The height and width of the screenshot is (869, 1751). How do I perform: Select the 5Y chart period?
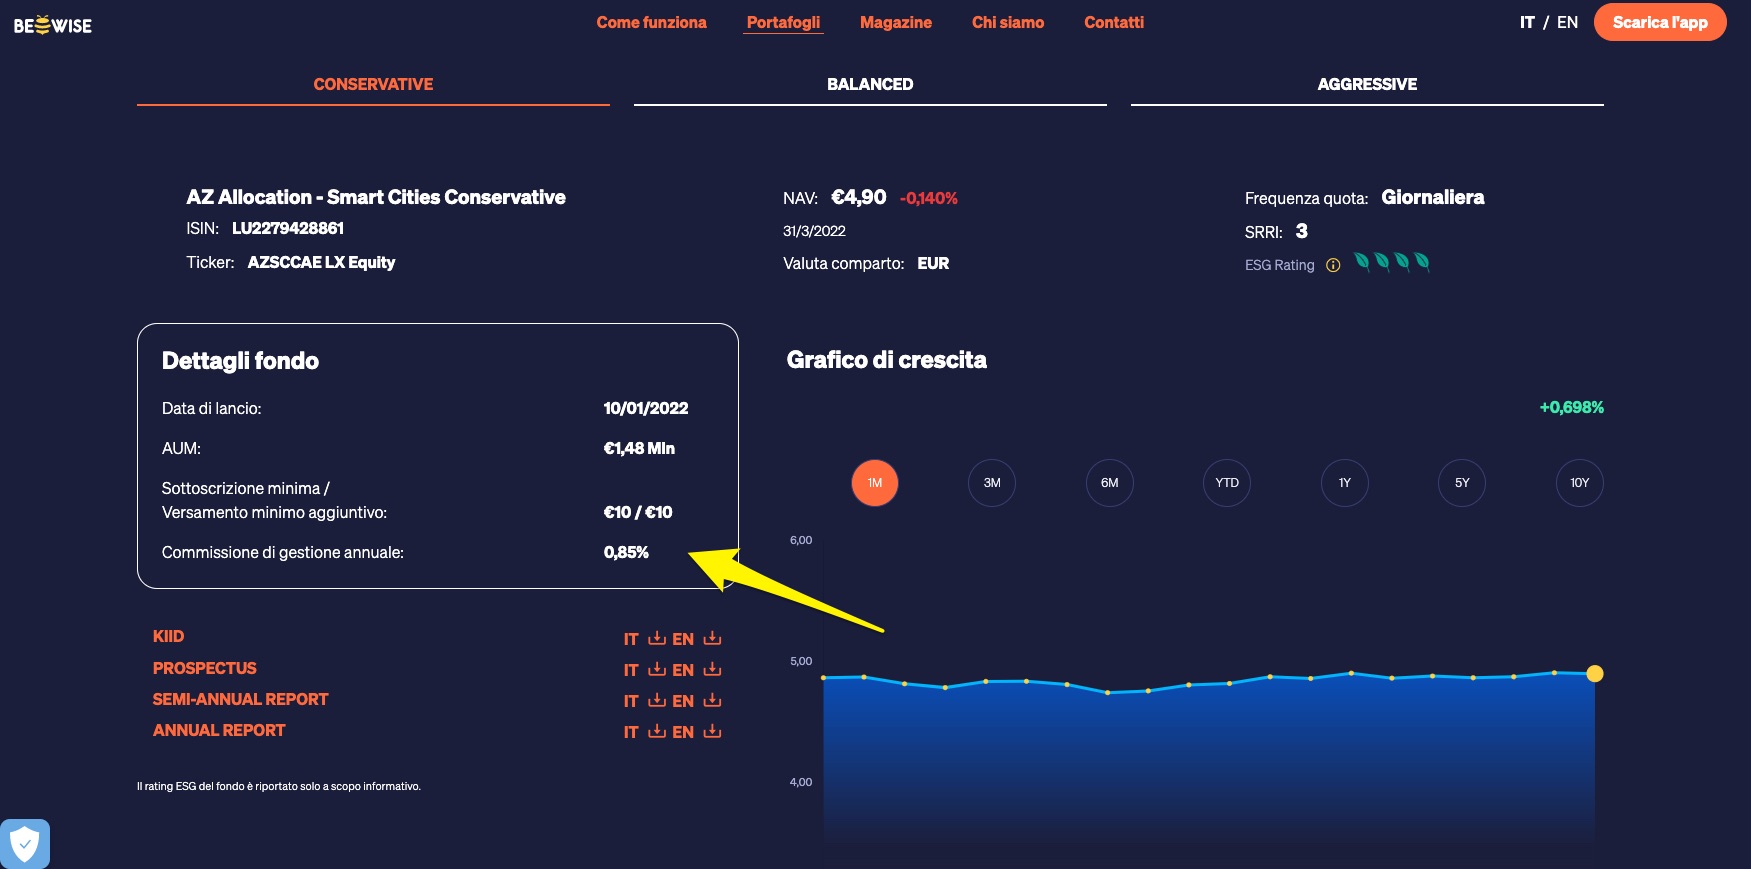(1462, 483)
